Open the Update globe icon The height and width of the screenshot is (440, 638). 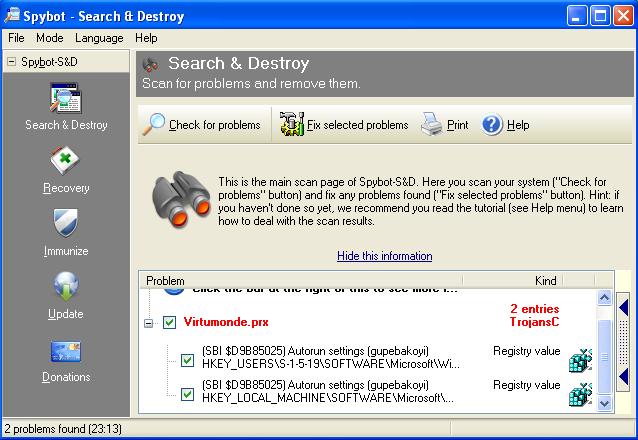(66, 286)
